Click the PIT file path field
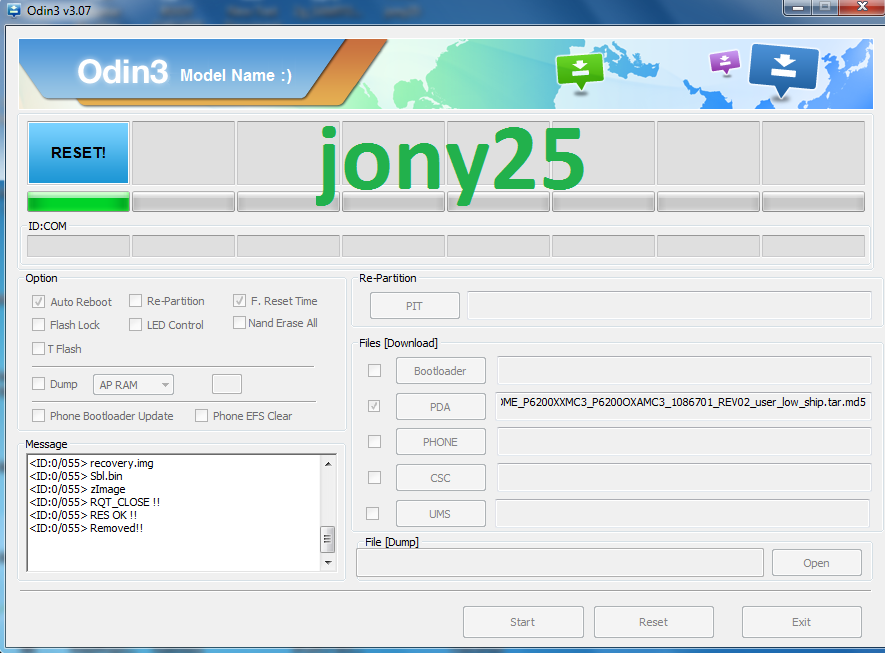 (x=669, y=305)
